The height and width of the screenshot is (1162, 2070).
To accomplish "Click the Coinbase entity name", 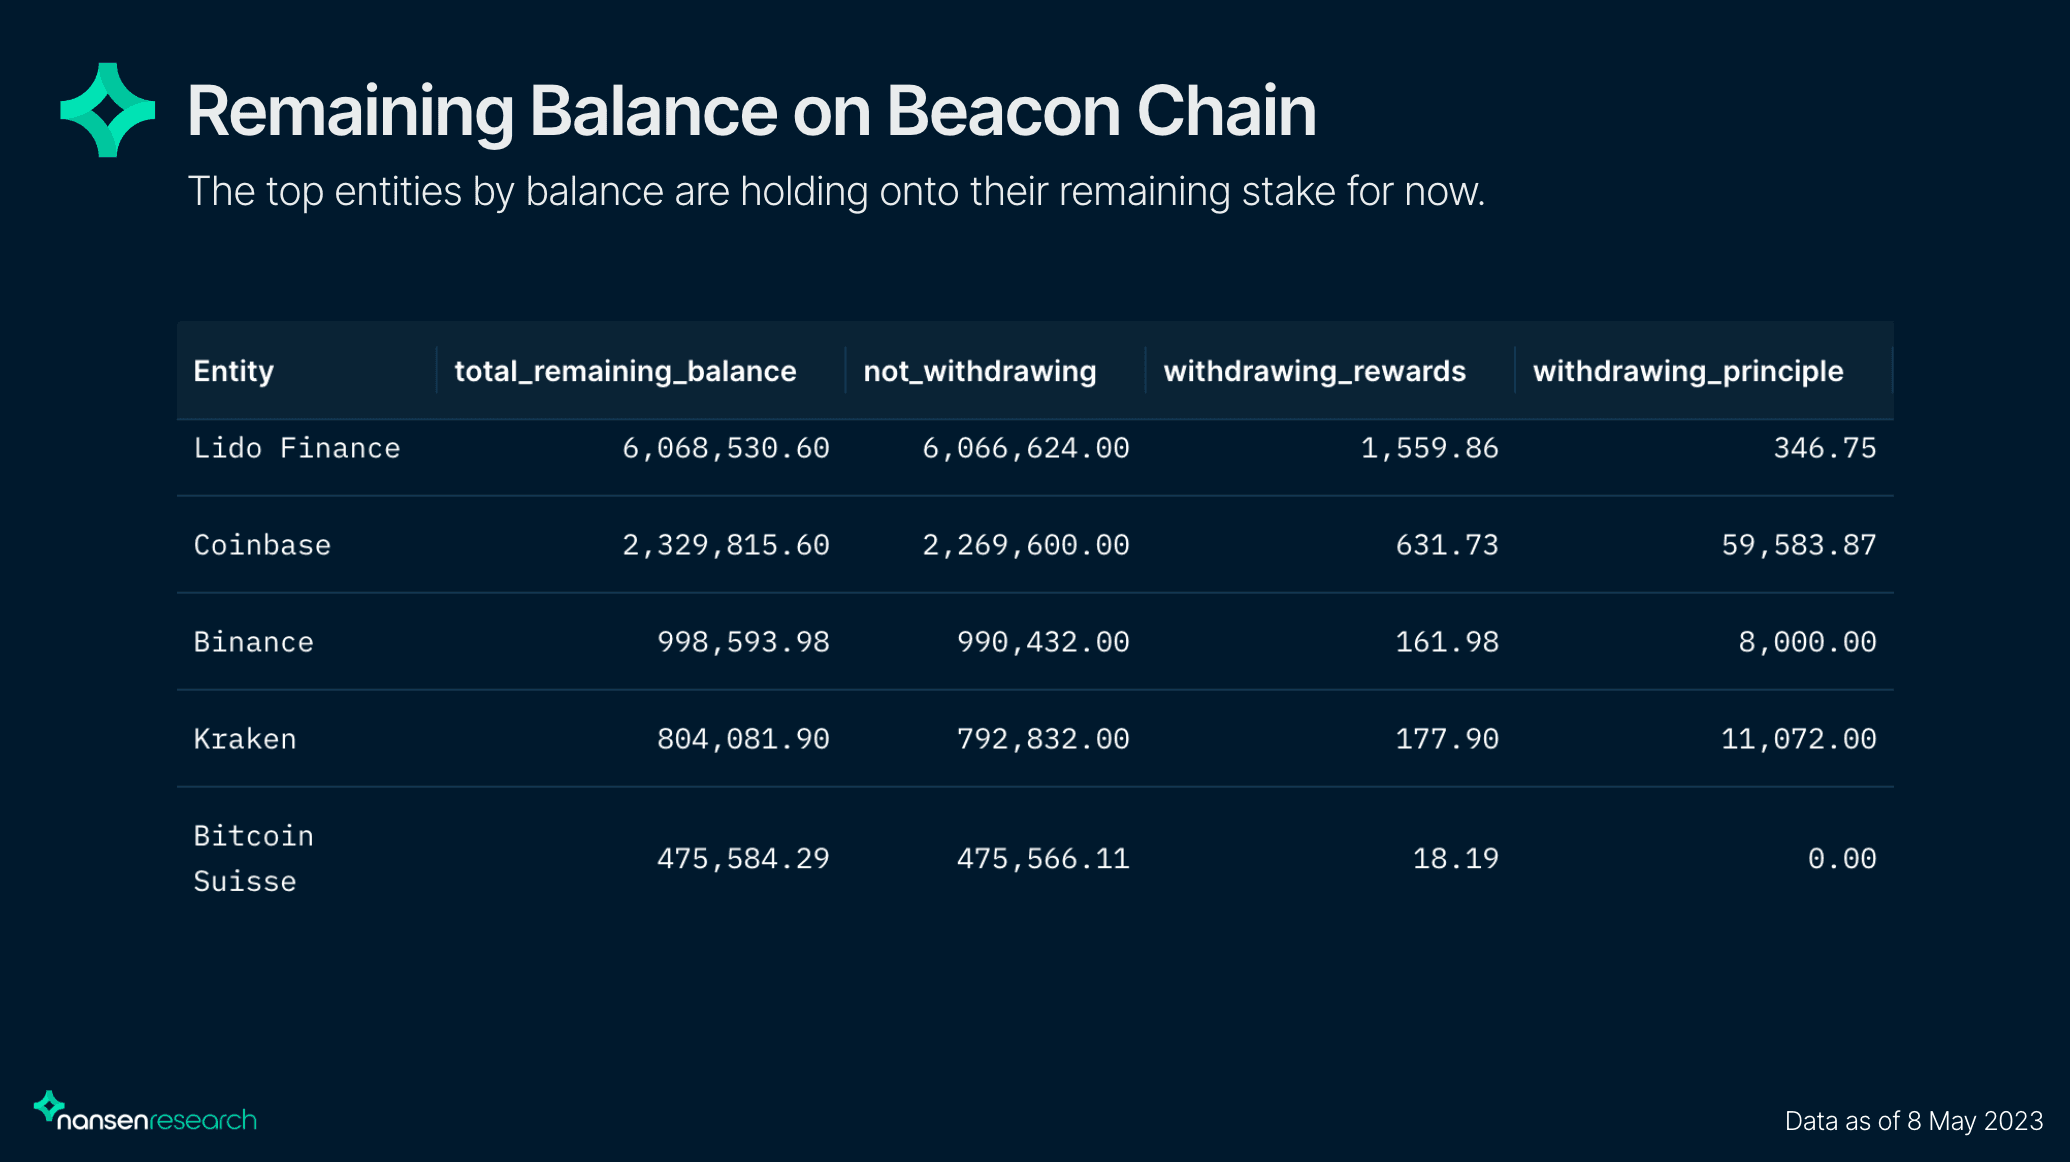I will [262, 545].
